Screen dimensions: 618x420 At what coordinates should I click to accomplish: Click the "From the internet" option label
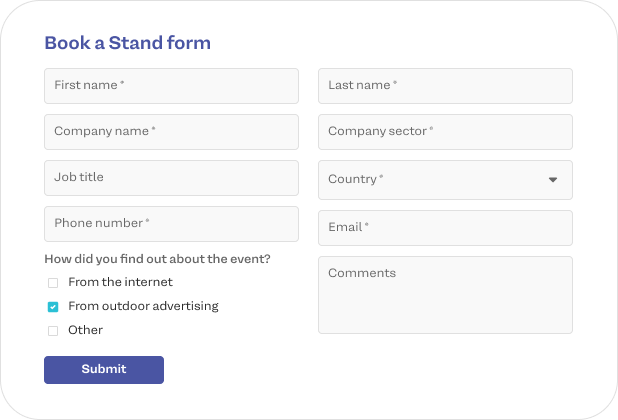click(120, 283)
